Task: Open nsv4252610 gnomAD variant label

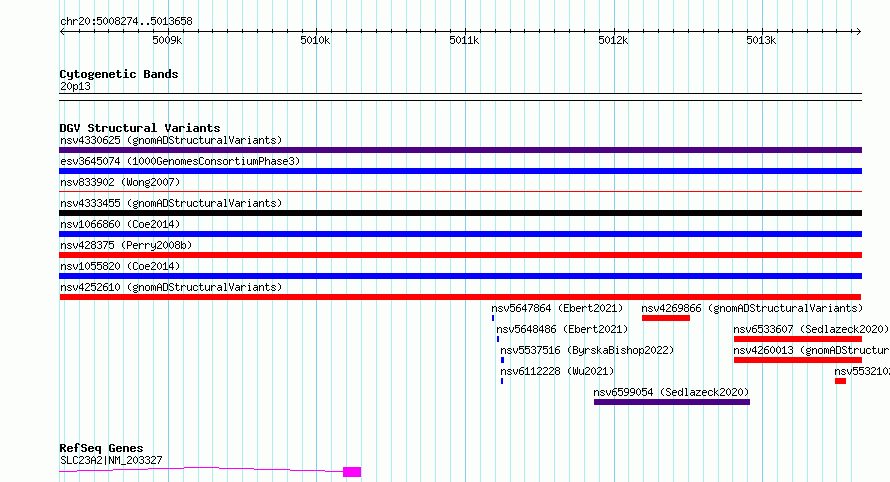Action: click(x=171, y=287)
